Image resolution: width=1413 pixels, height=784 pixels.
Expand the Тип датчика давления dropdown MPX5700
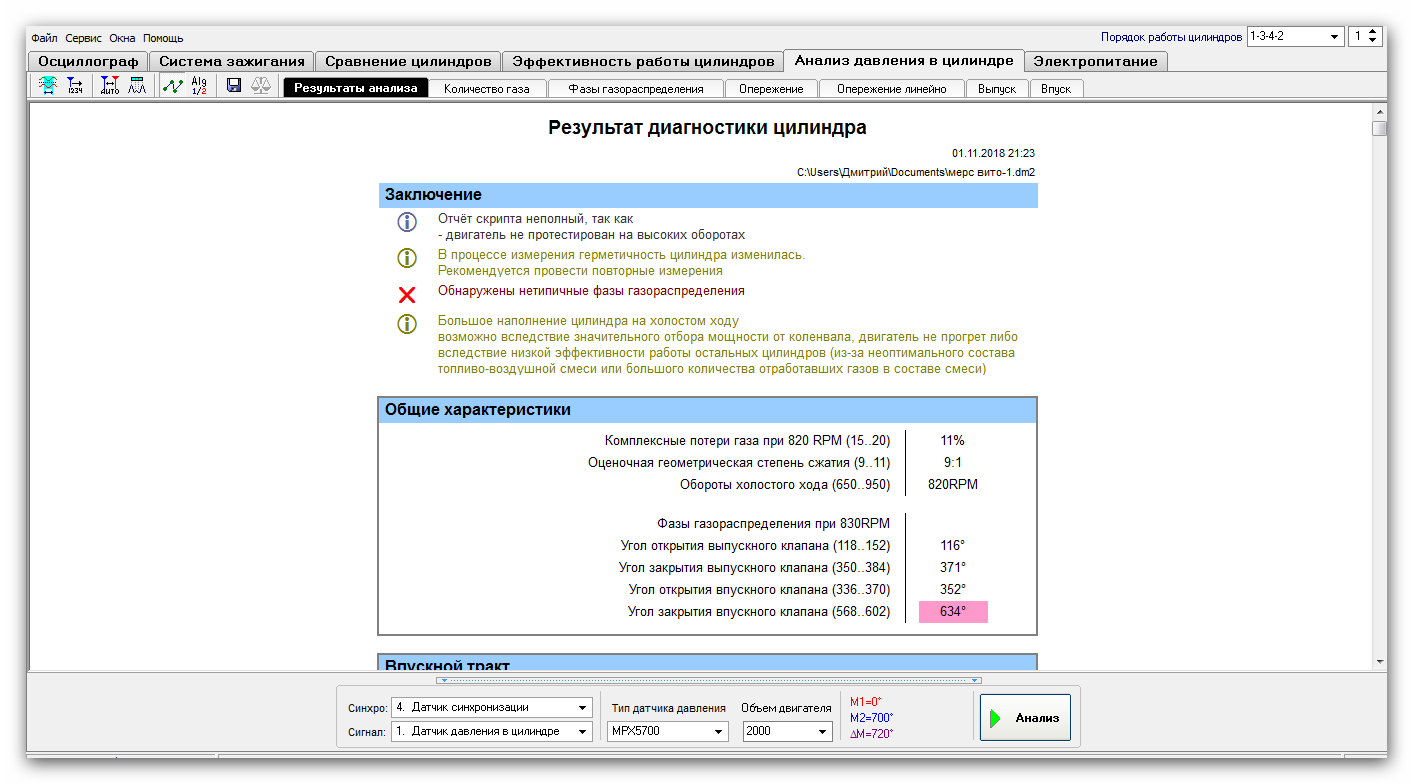719,732
